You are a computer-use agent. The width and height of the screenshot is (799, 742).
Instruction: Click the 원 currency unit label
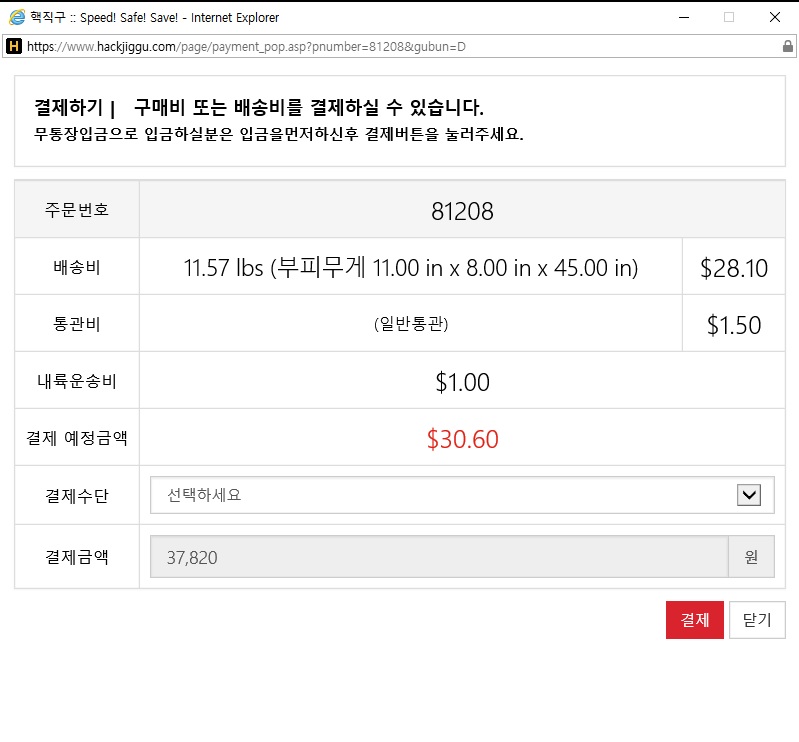[751, 557]
